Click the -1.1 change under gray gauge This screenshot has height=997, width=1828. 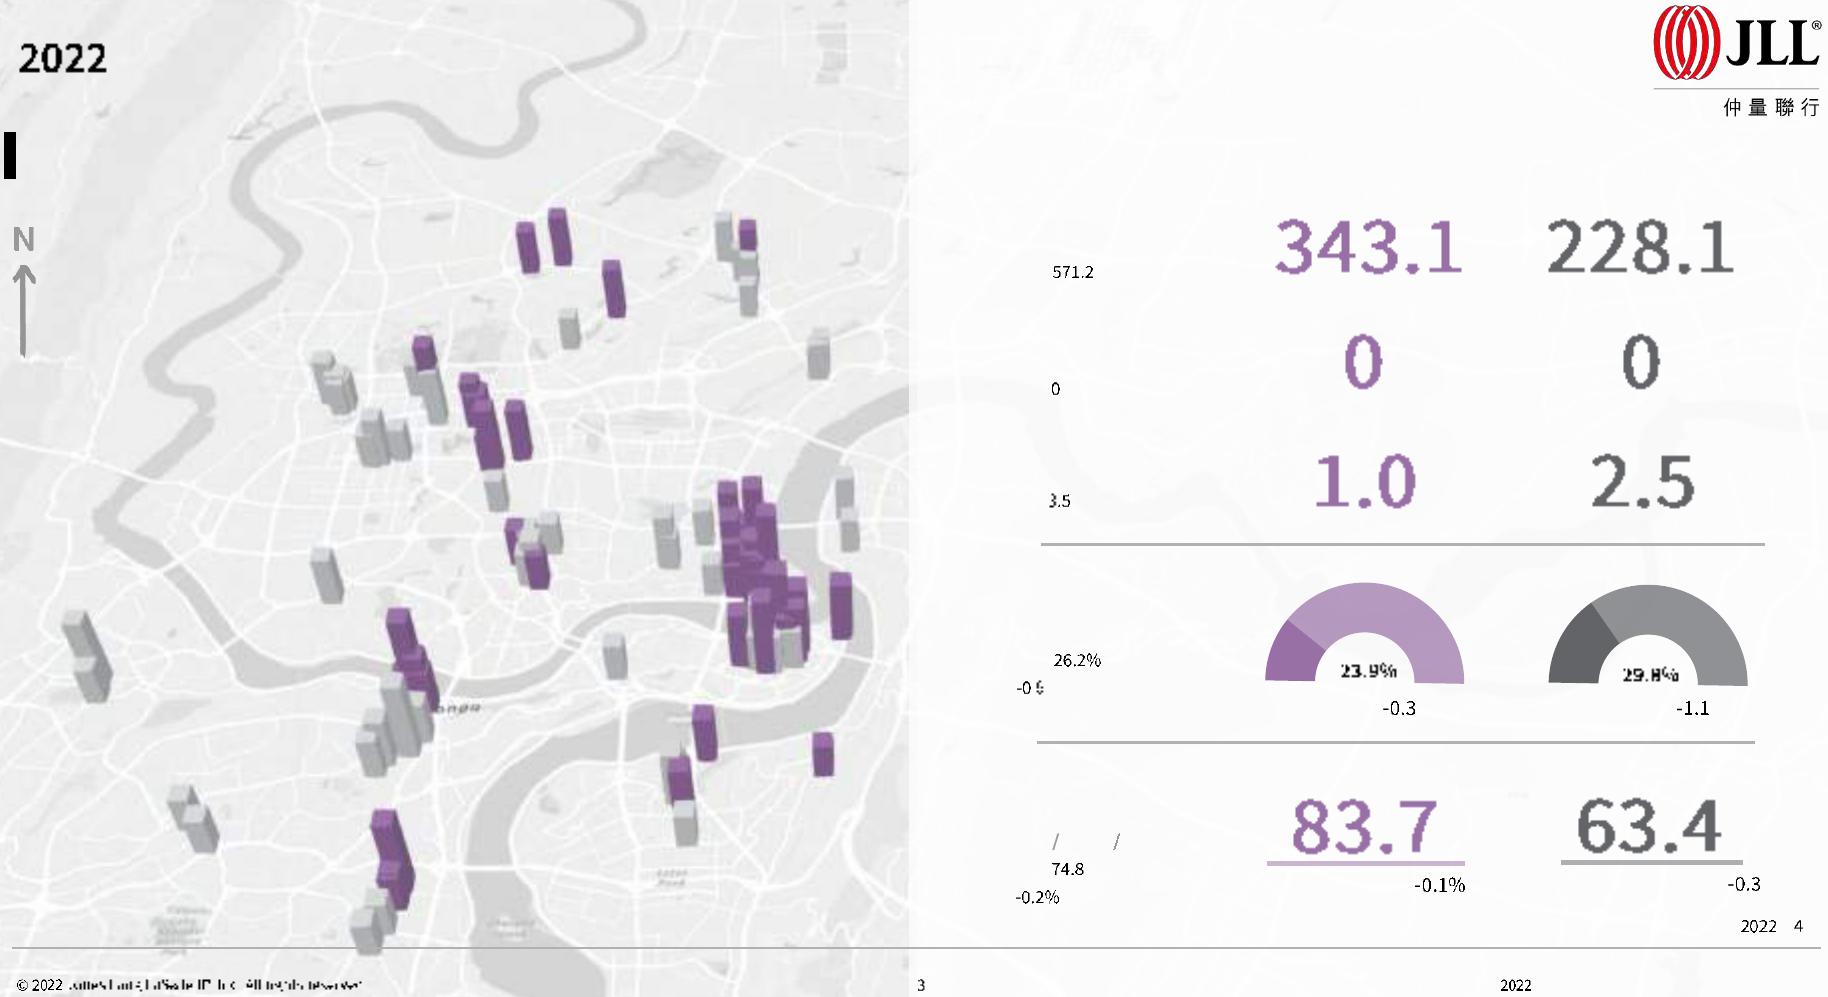[1692, 709]
